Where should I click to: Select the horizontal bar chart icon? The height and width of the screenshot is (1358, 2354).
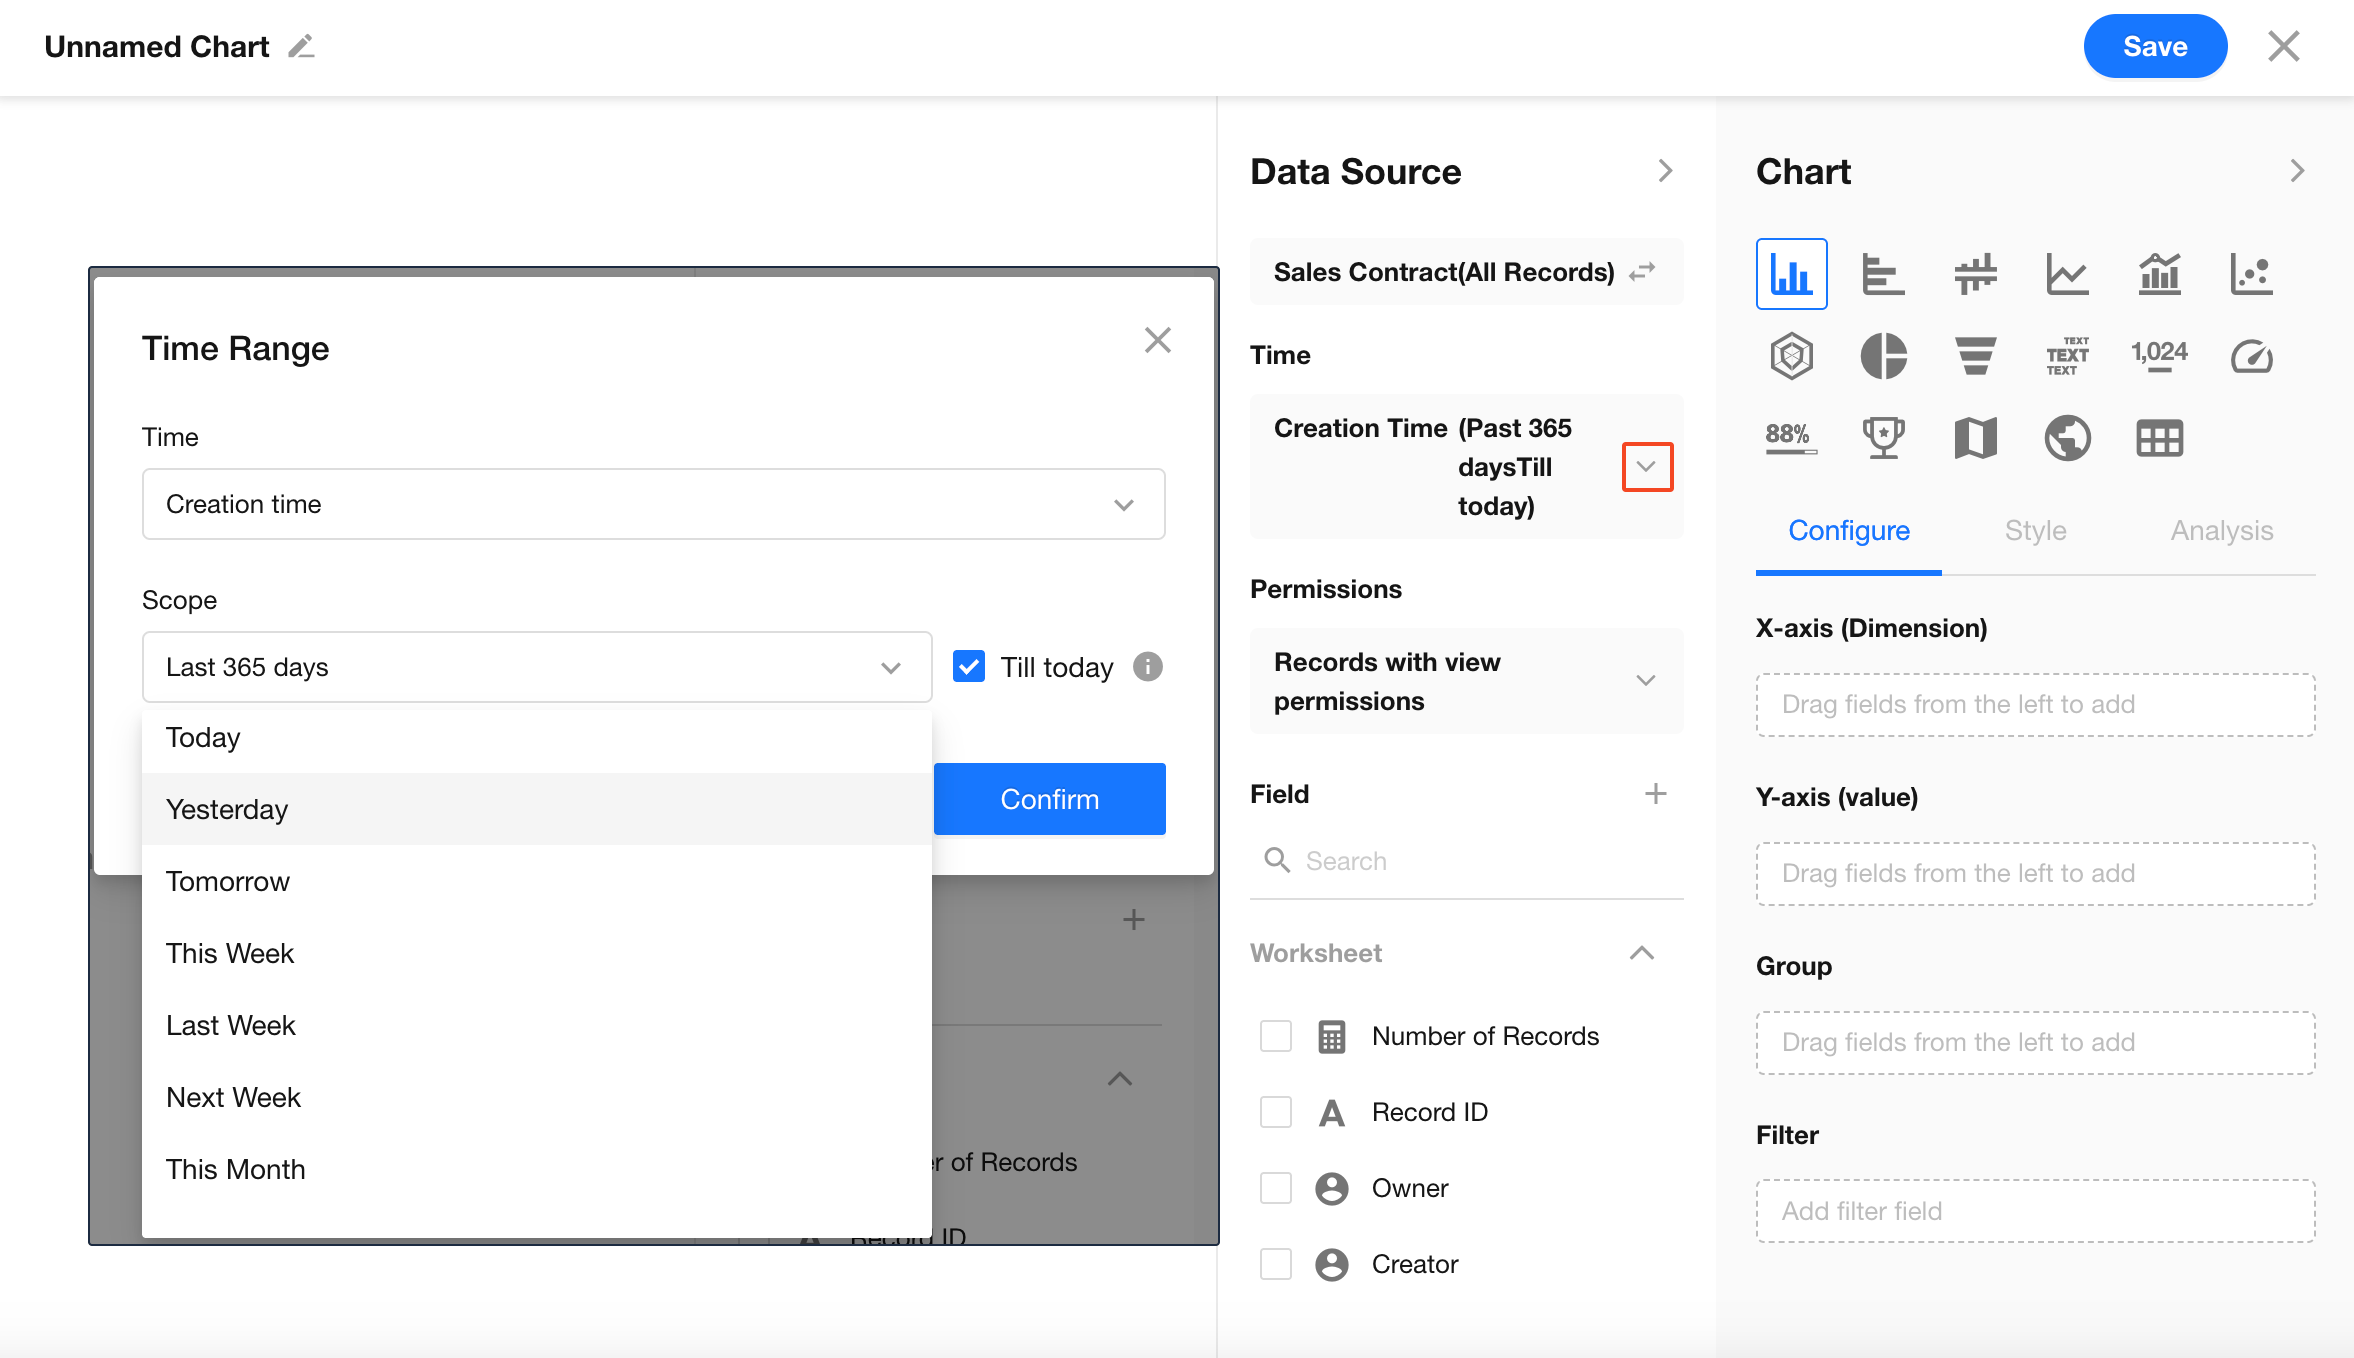(1883, 274)
